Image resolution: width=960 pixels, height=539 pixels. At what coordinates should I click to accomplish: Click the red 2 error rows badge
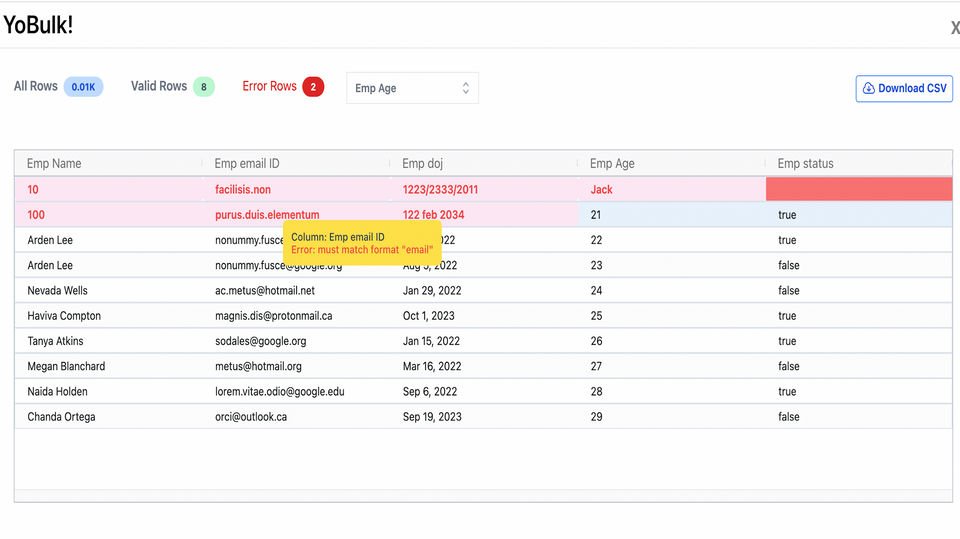pos(313,87)
